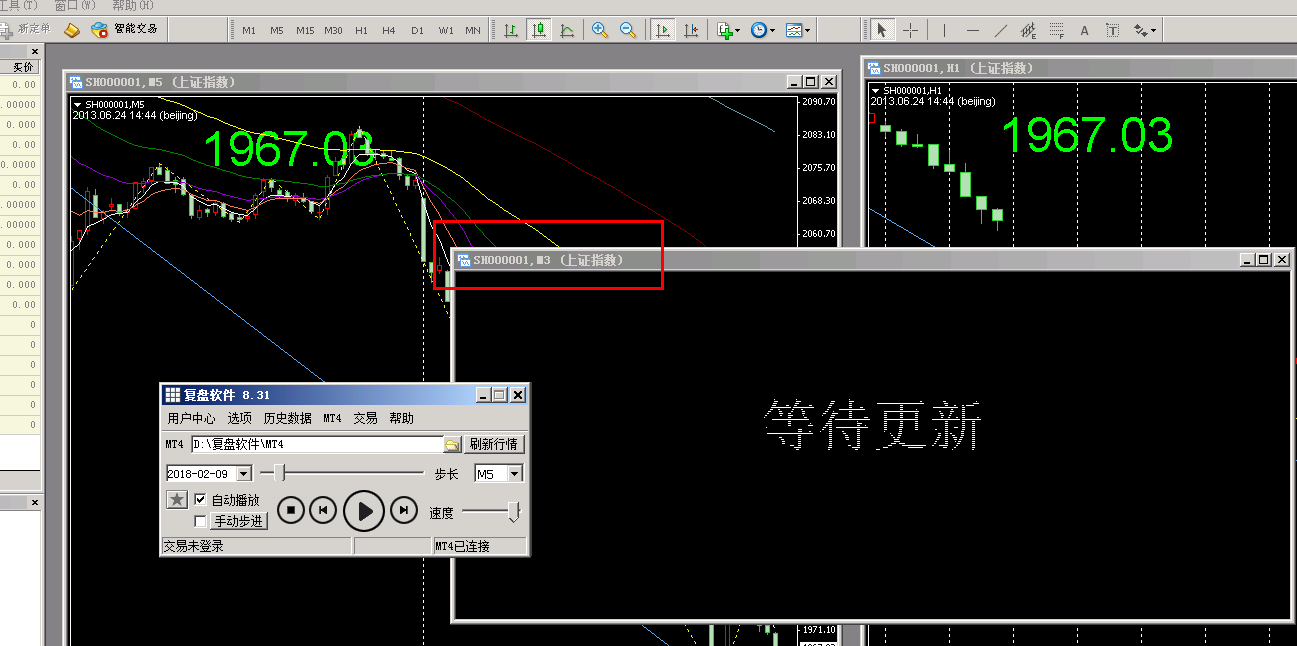Image resolution: width=1297 pixels, height=646 pixels.
Task: Click the folder browse icon beside MT4 path
Action: pyautogui.click(x=452, y=445)
